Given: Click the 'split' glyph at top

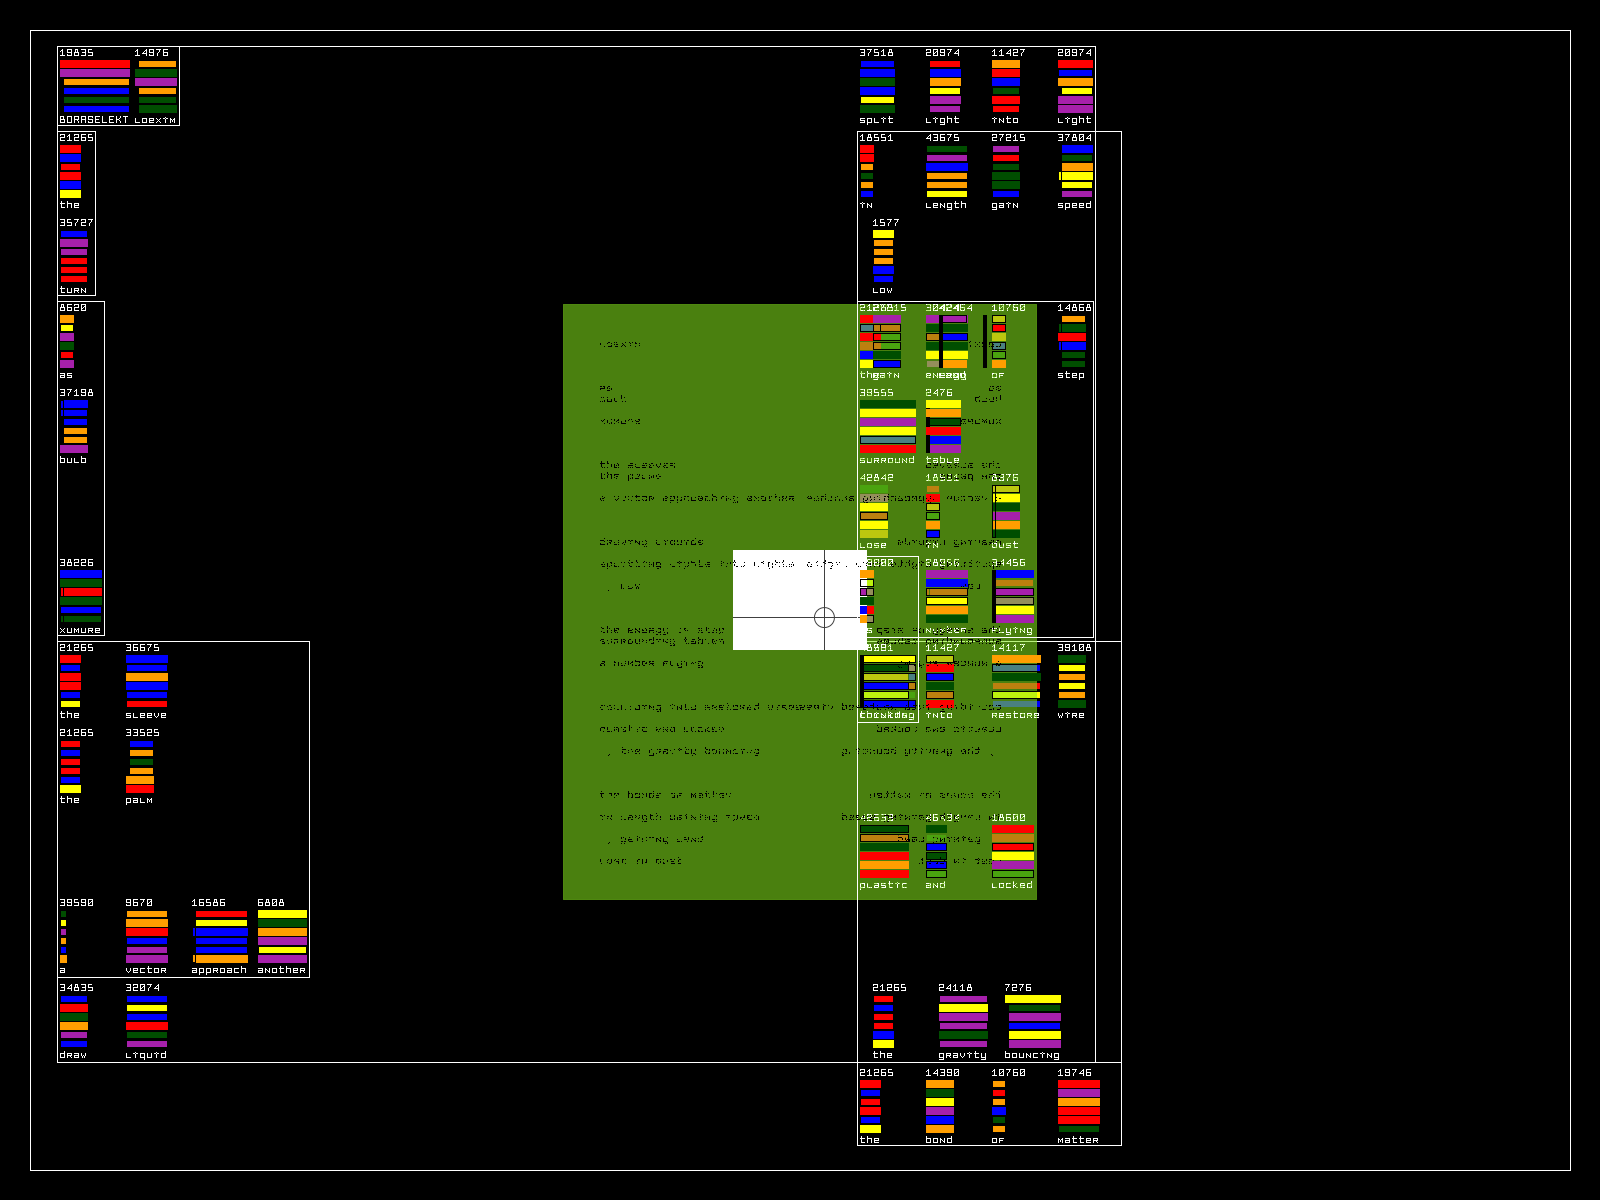Looking at the screenshot, I should (877, 86).
